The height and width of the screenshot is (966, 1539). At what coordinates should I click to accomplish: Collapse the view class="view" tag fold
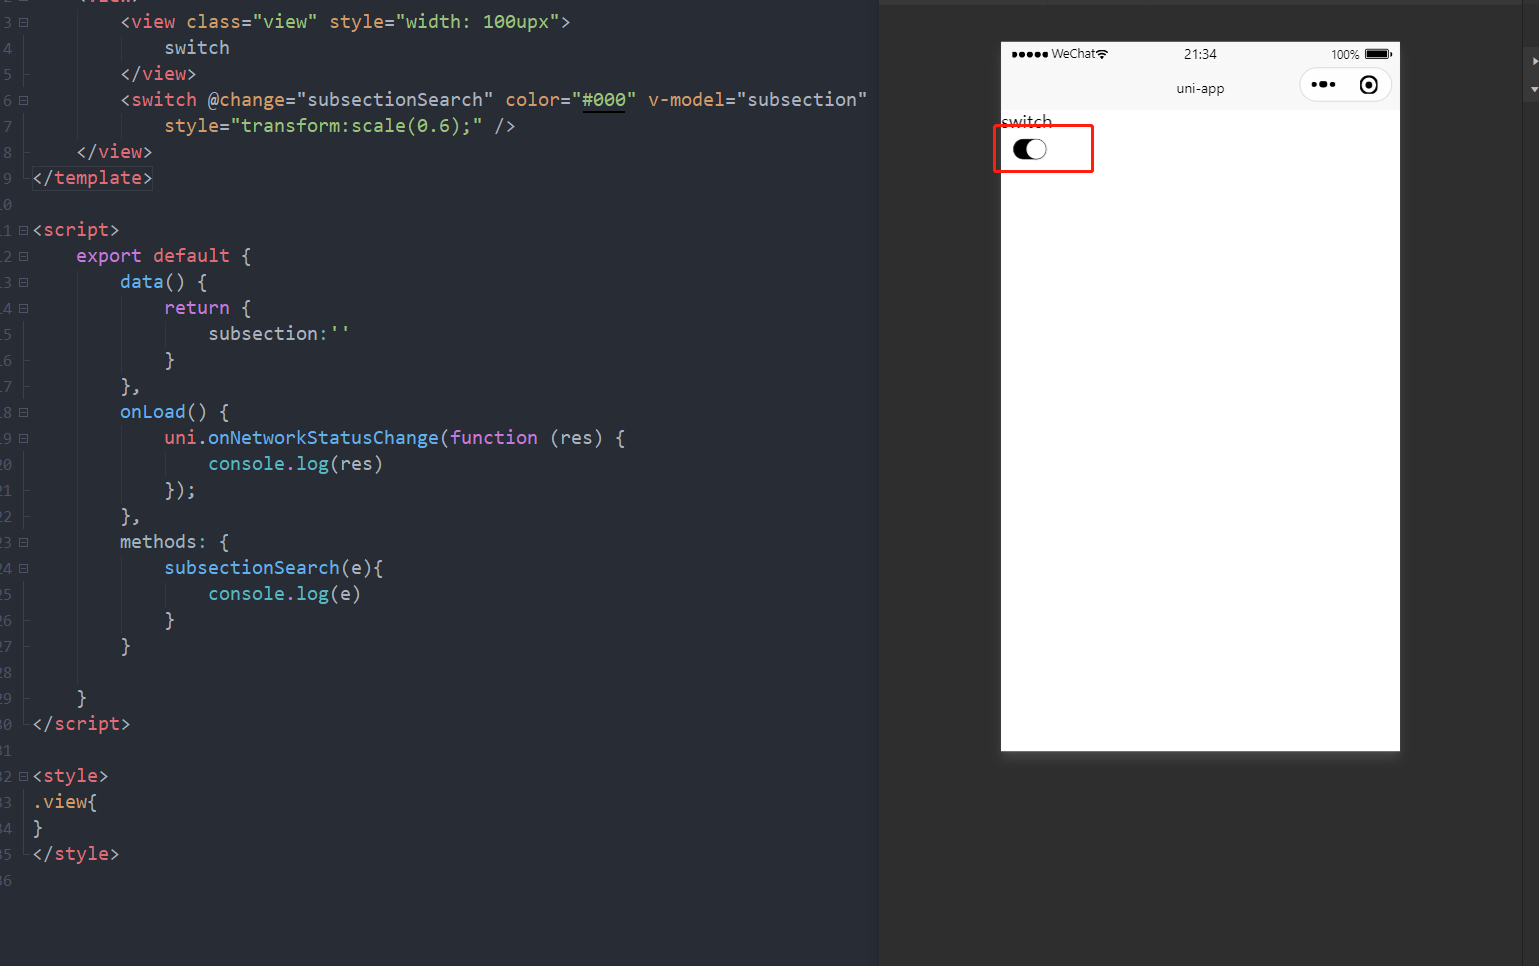(23, 22)
